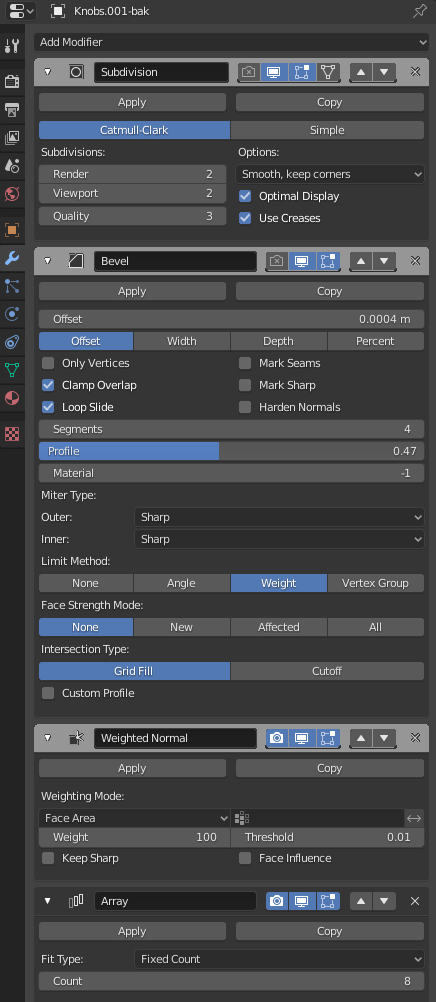
Task: Open the Tool properties tab
Action: pyautogui.click(x=12, y=45)
